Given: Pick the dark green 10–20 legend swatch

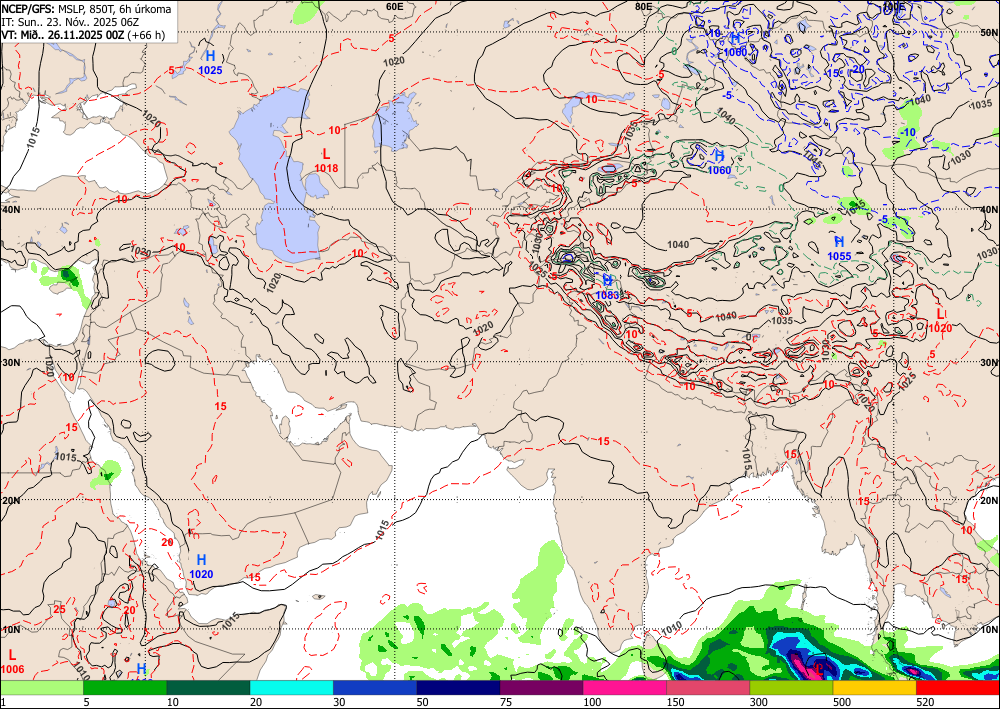Looking at the screenshot, I should [x=208, y=687].
